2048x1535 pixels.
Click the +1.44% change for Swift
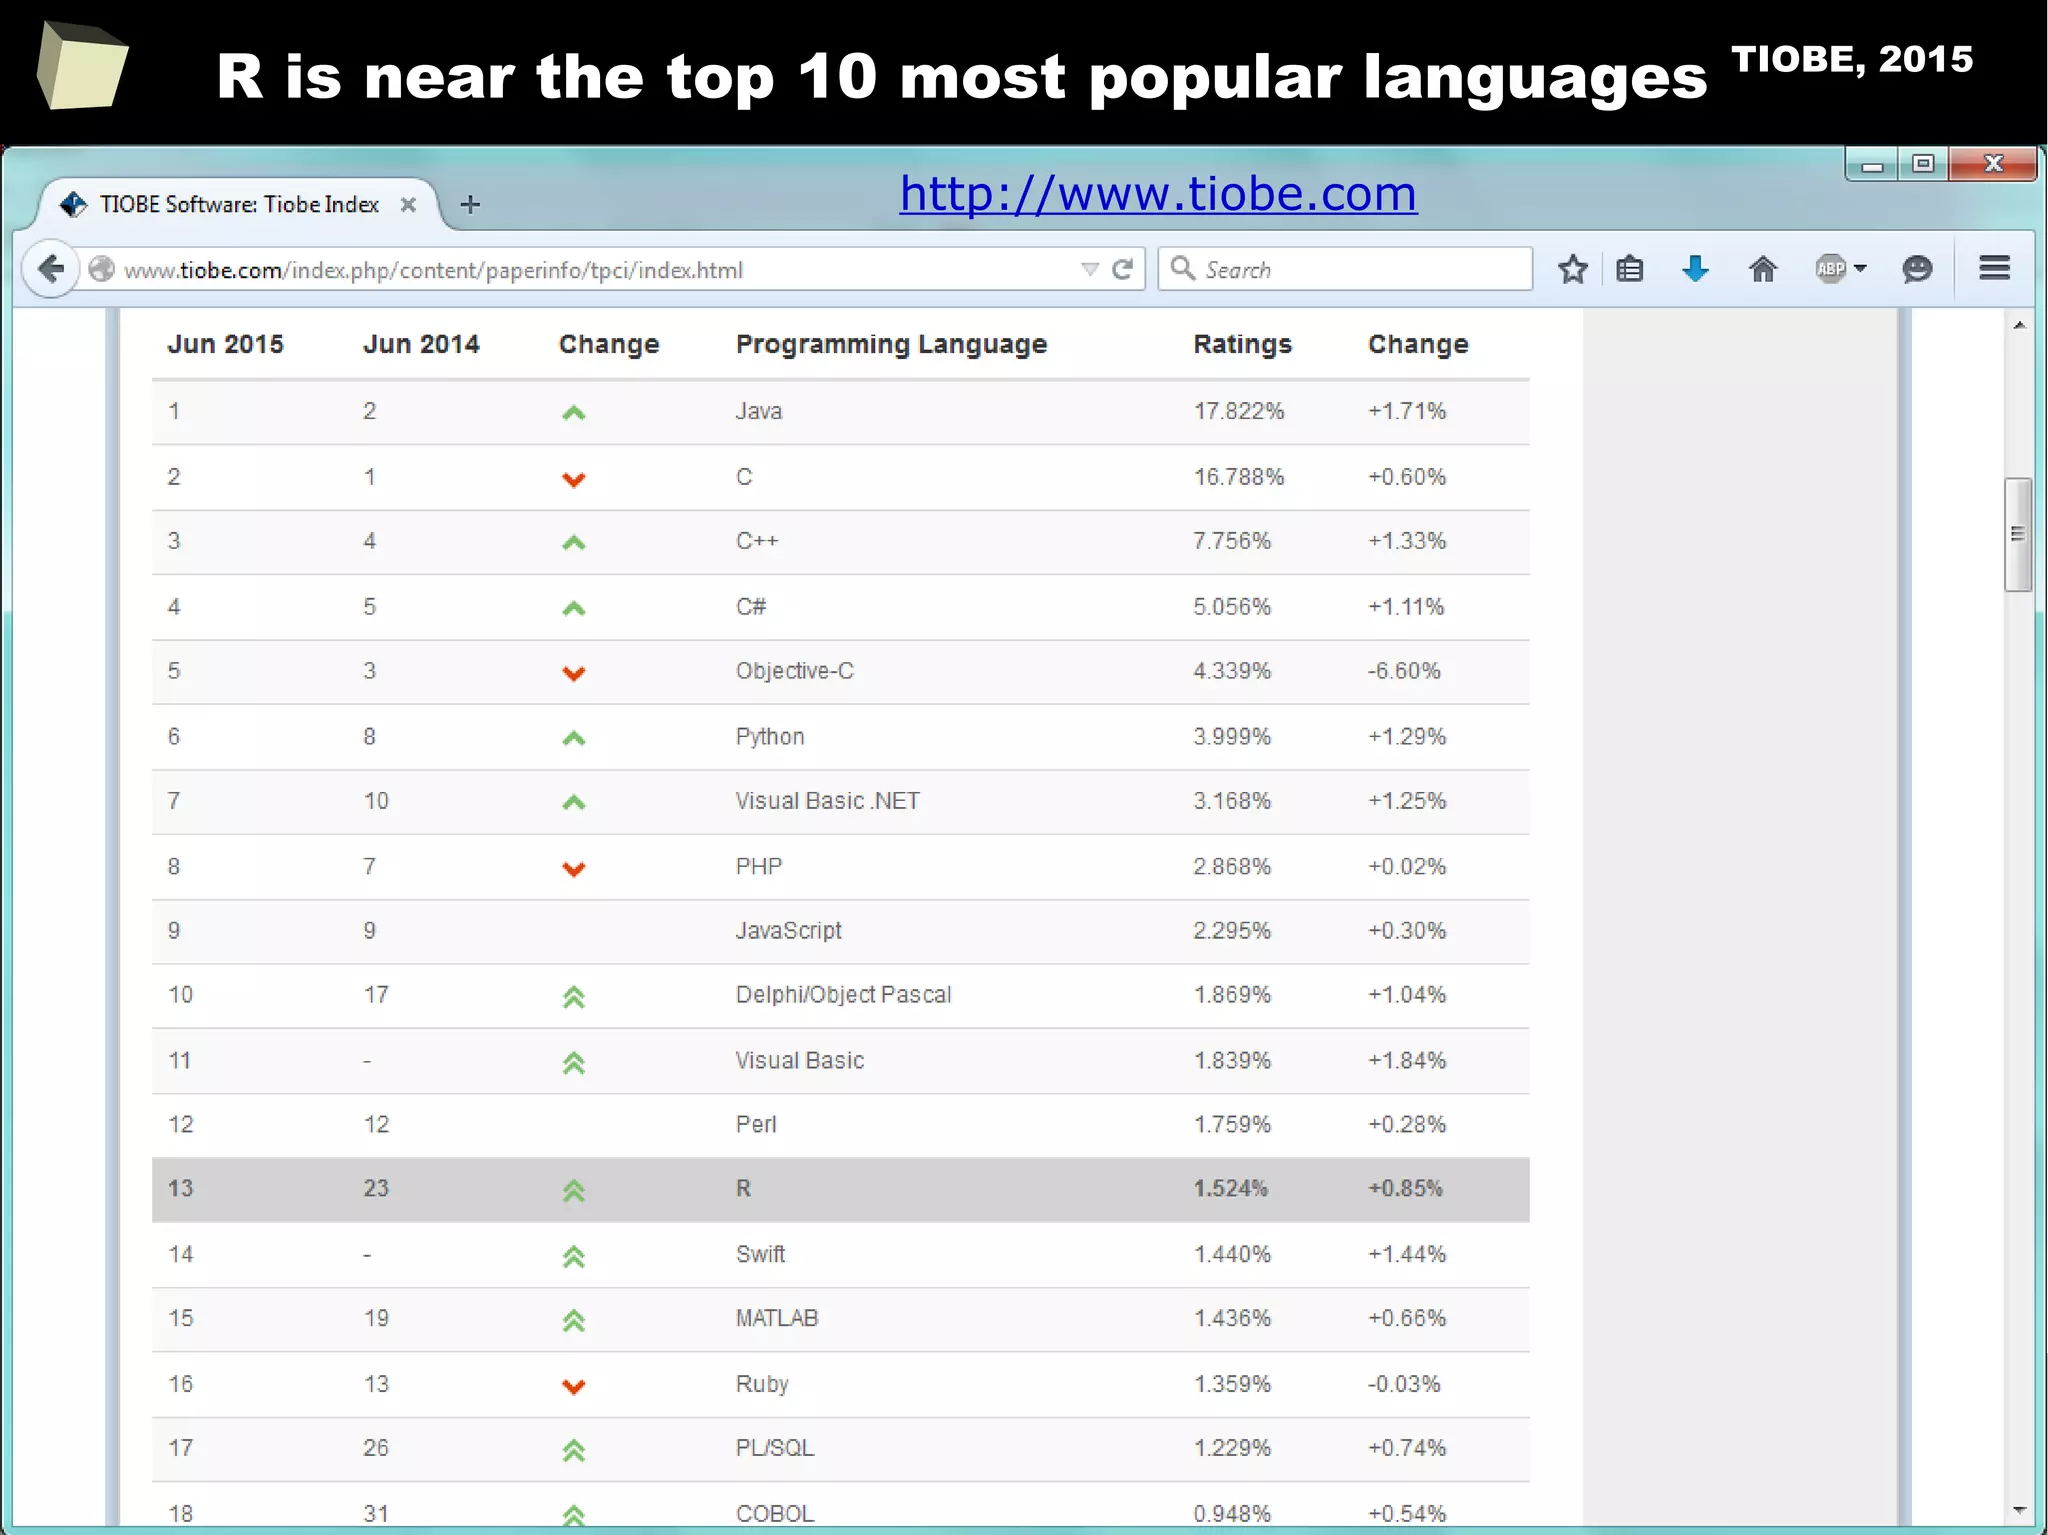pos(1407,1254)
